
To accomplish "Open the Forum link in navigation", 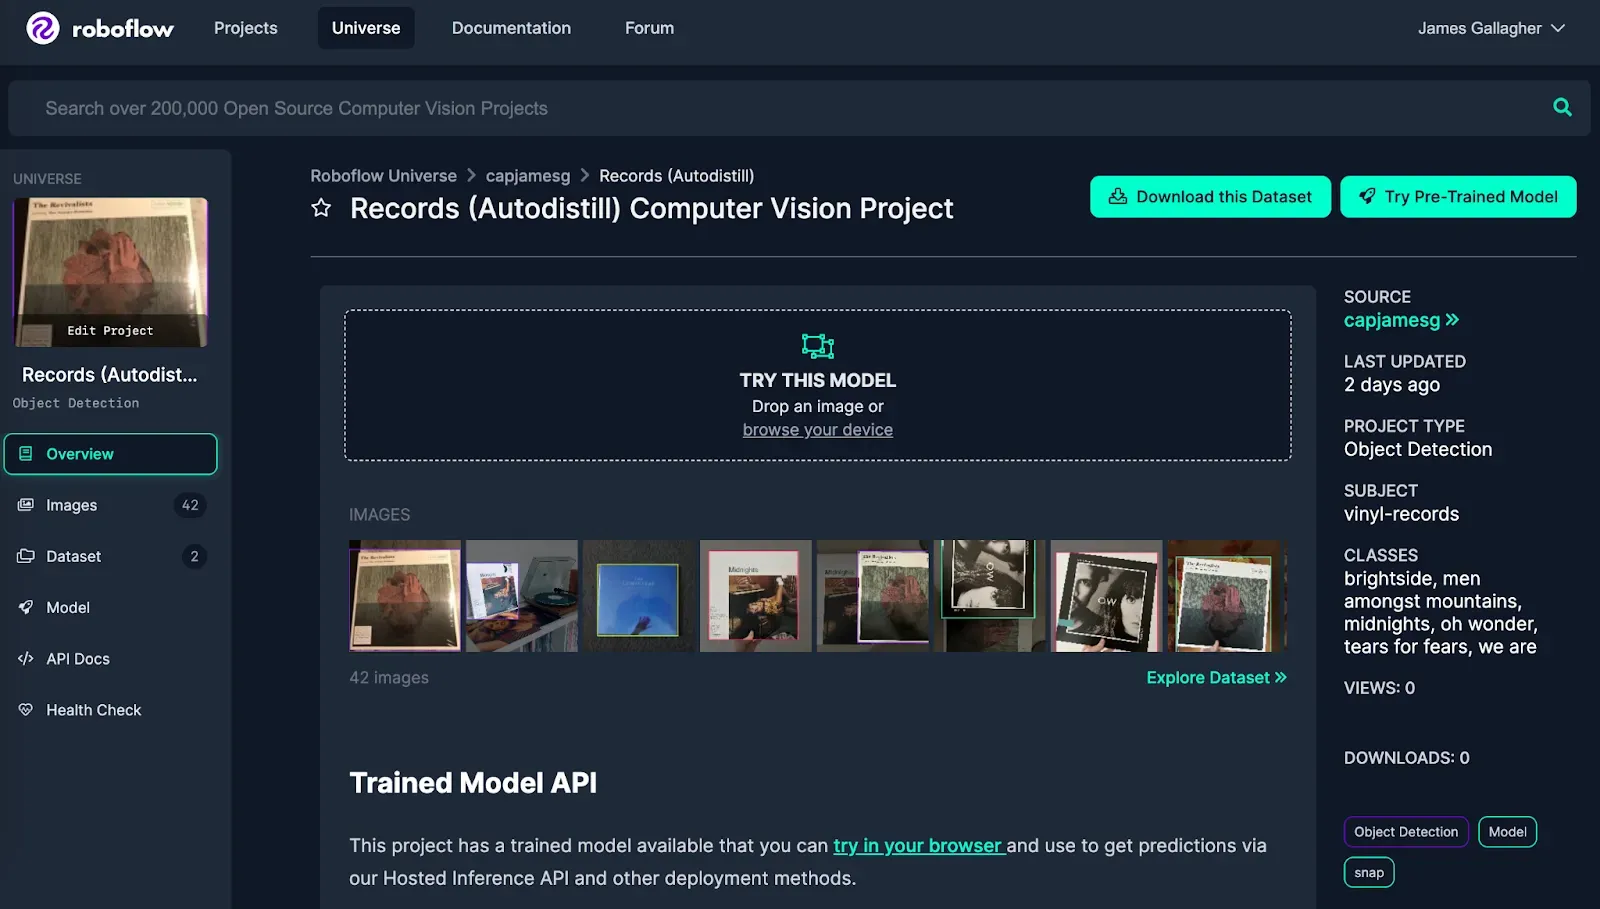I will click(x=650, y=28).
